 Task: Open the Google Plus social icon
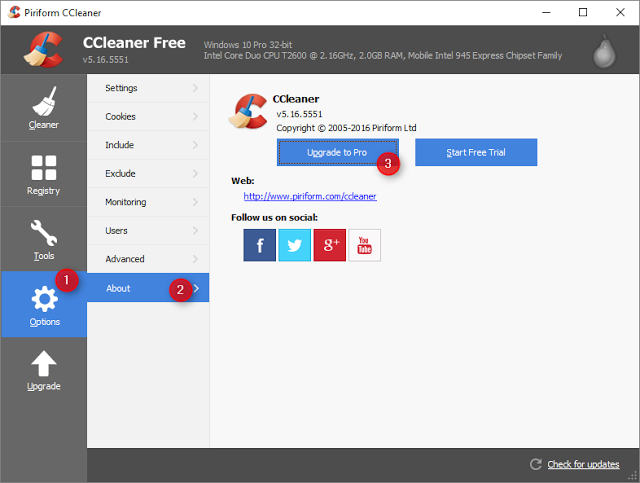tap(330, 245)
